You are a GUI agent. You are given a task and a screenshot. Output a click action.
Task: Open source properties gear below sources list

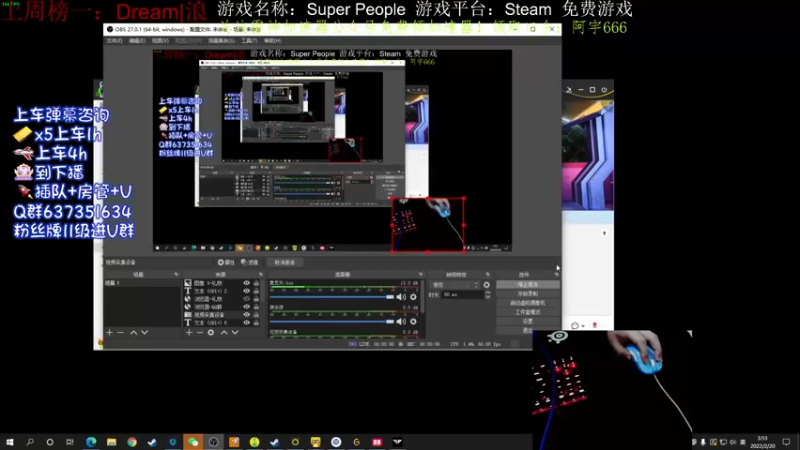tap(211, 333)
